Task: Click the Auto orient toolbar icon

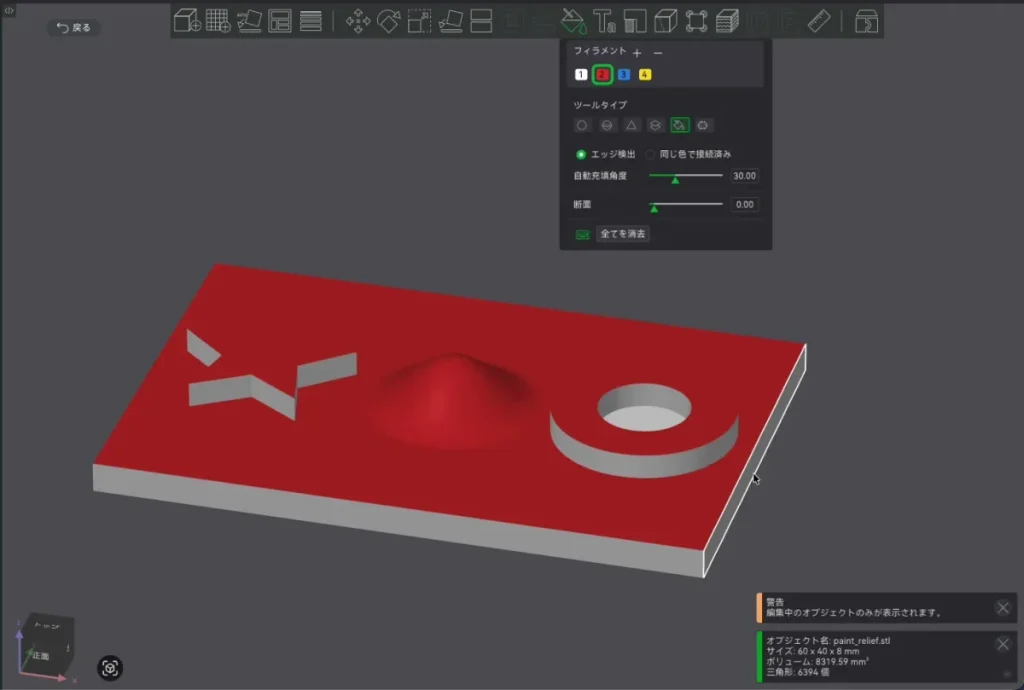Action: [249, 21]
